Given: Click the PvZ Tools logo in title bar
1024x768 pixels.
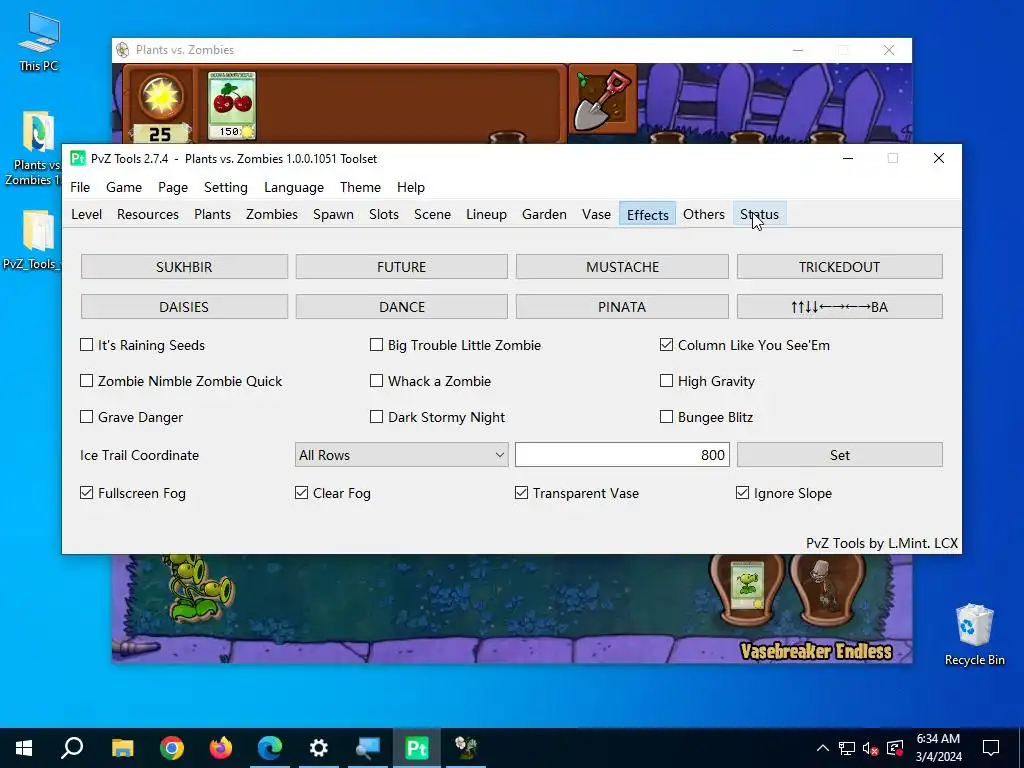Looking at the screenshot, I should click(78, 158).
